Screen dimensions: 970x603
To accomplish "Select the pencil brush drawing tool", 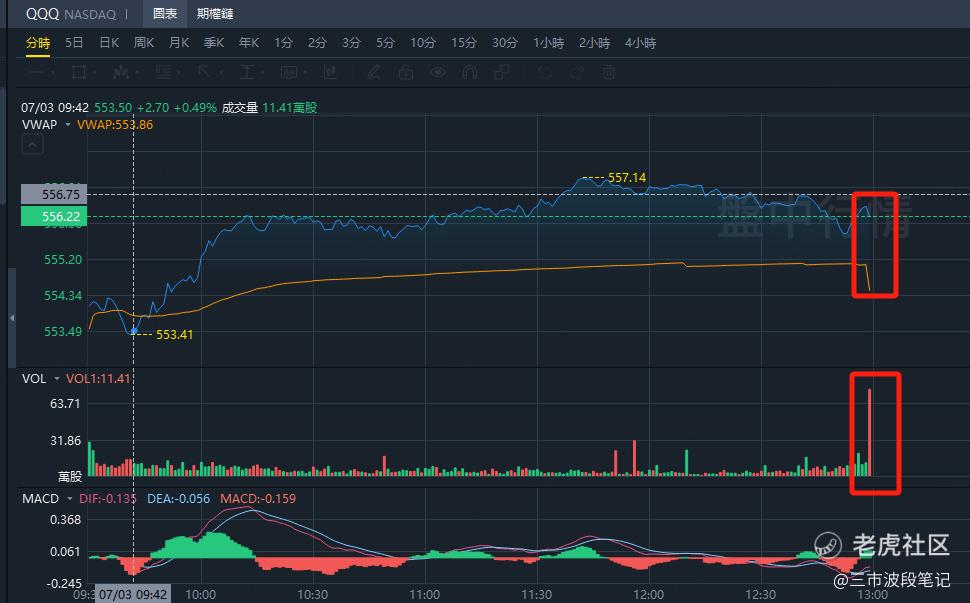I will pos(374,72).
